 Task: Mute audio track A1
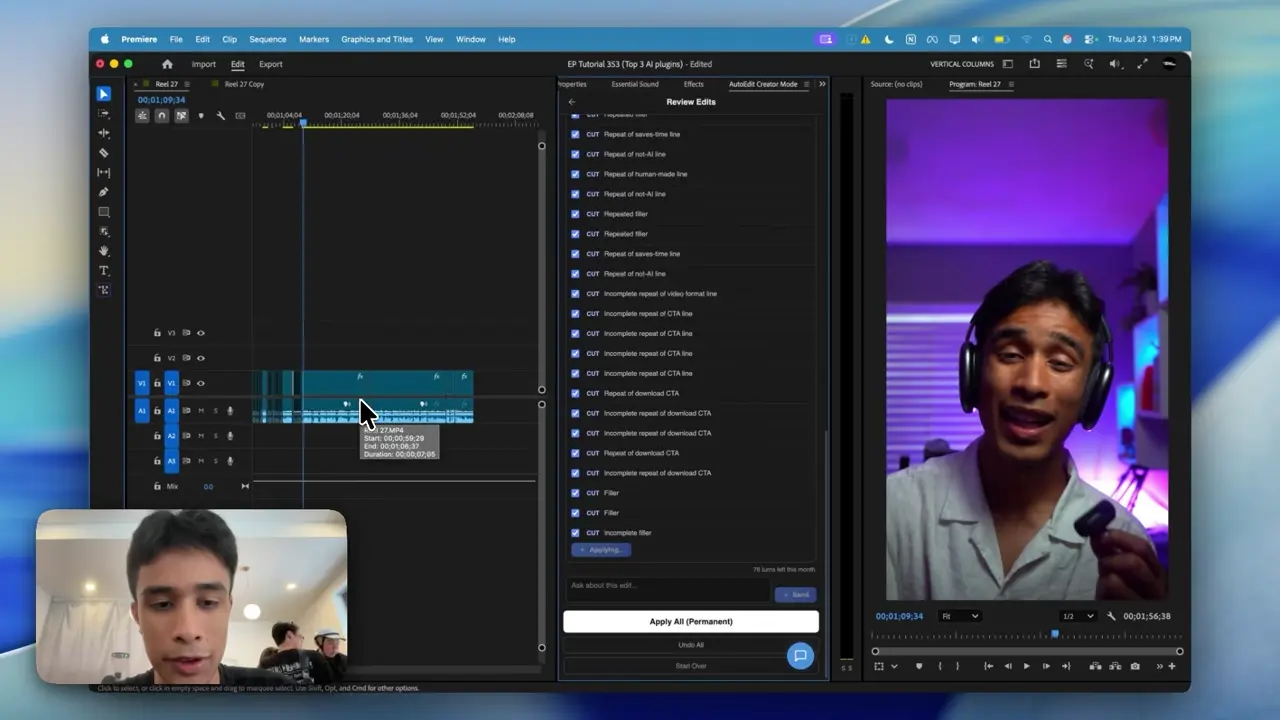click(x=201, y=410)
